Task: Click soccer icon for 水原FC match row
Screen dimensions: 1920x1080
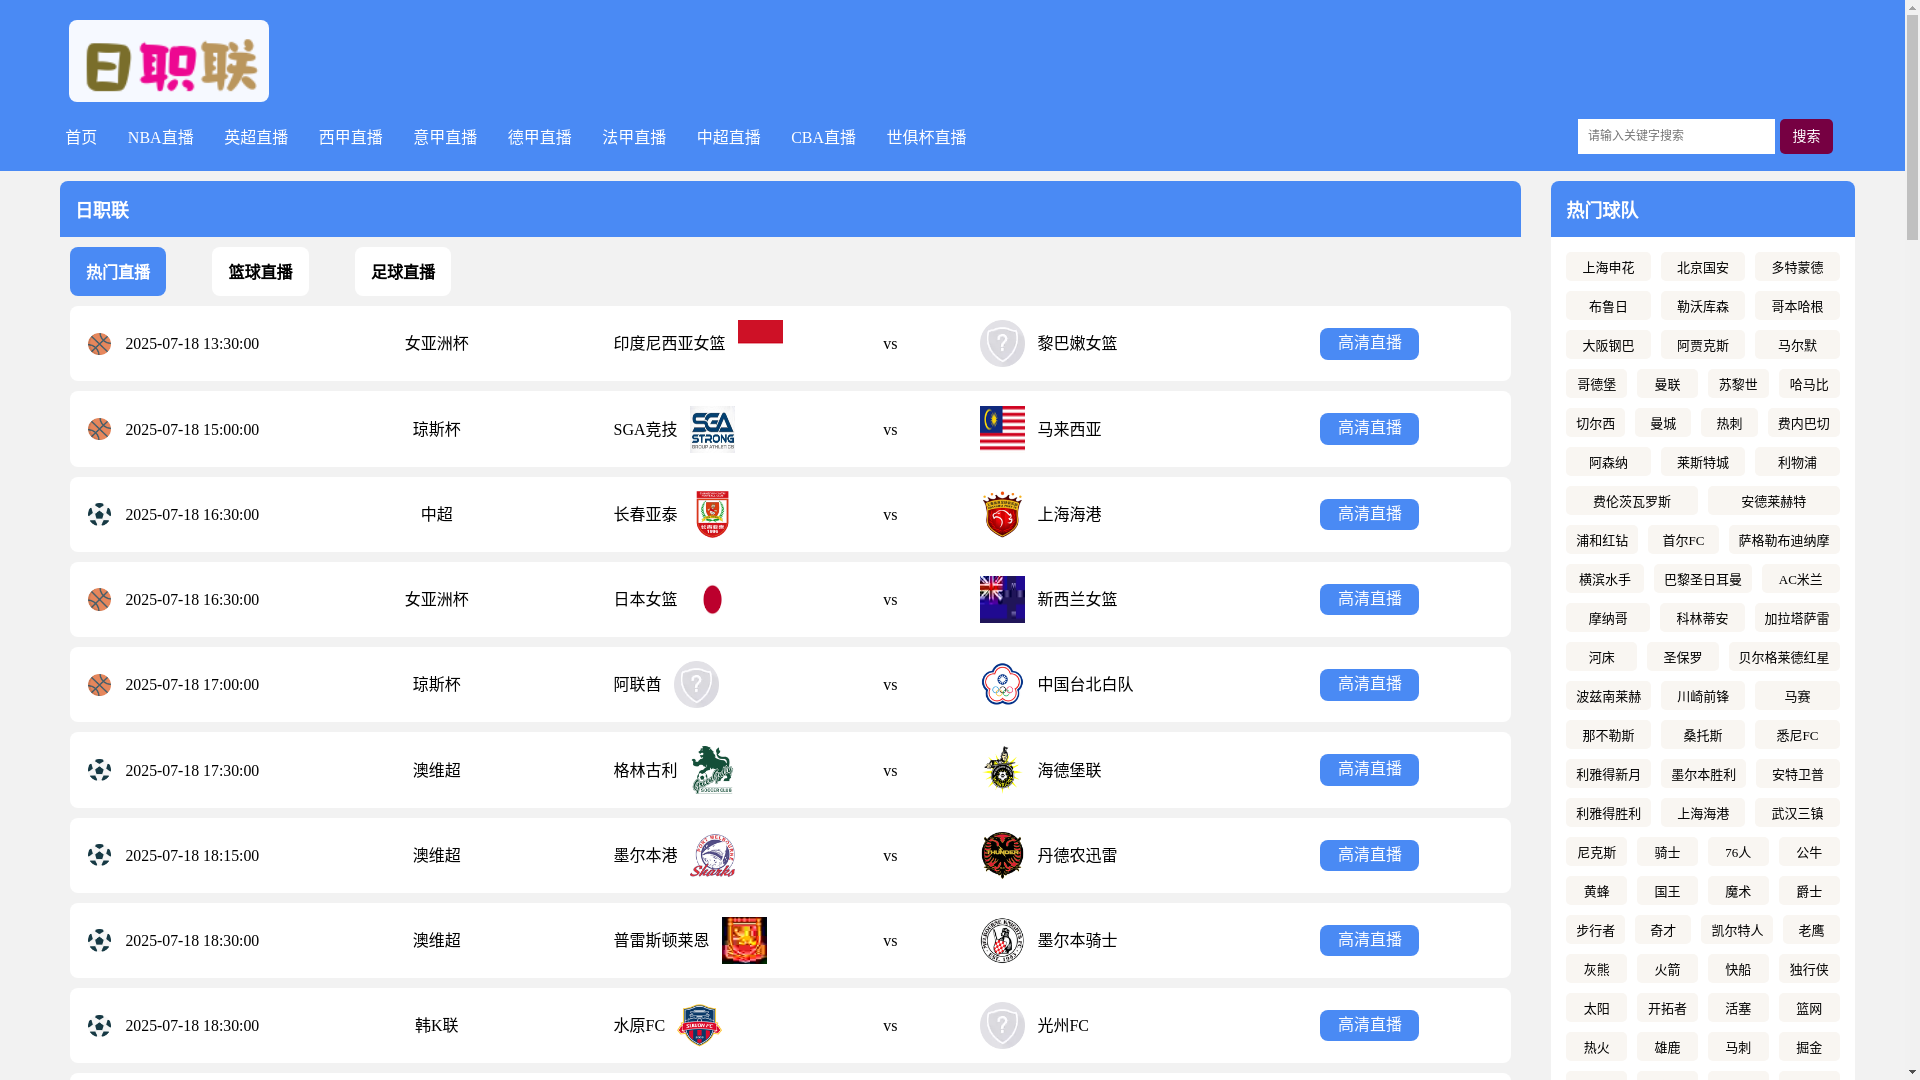Action: click(99, 1025)
